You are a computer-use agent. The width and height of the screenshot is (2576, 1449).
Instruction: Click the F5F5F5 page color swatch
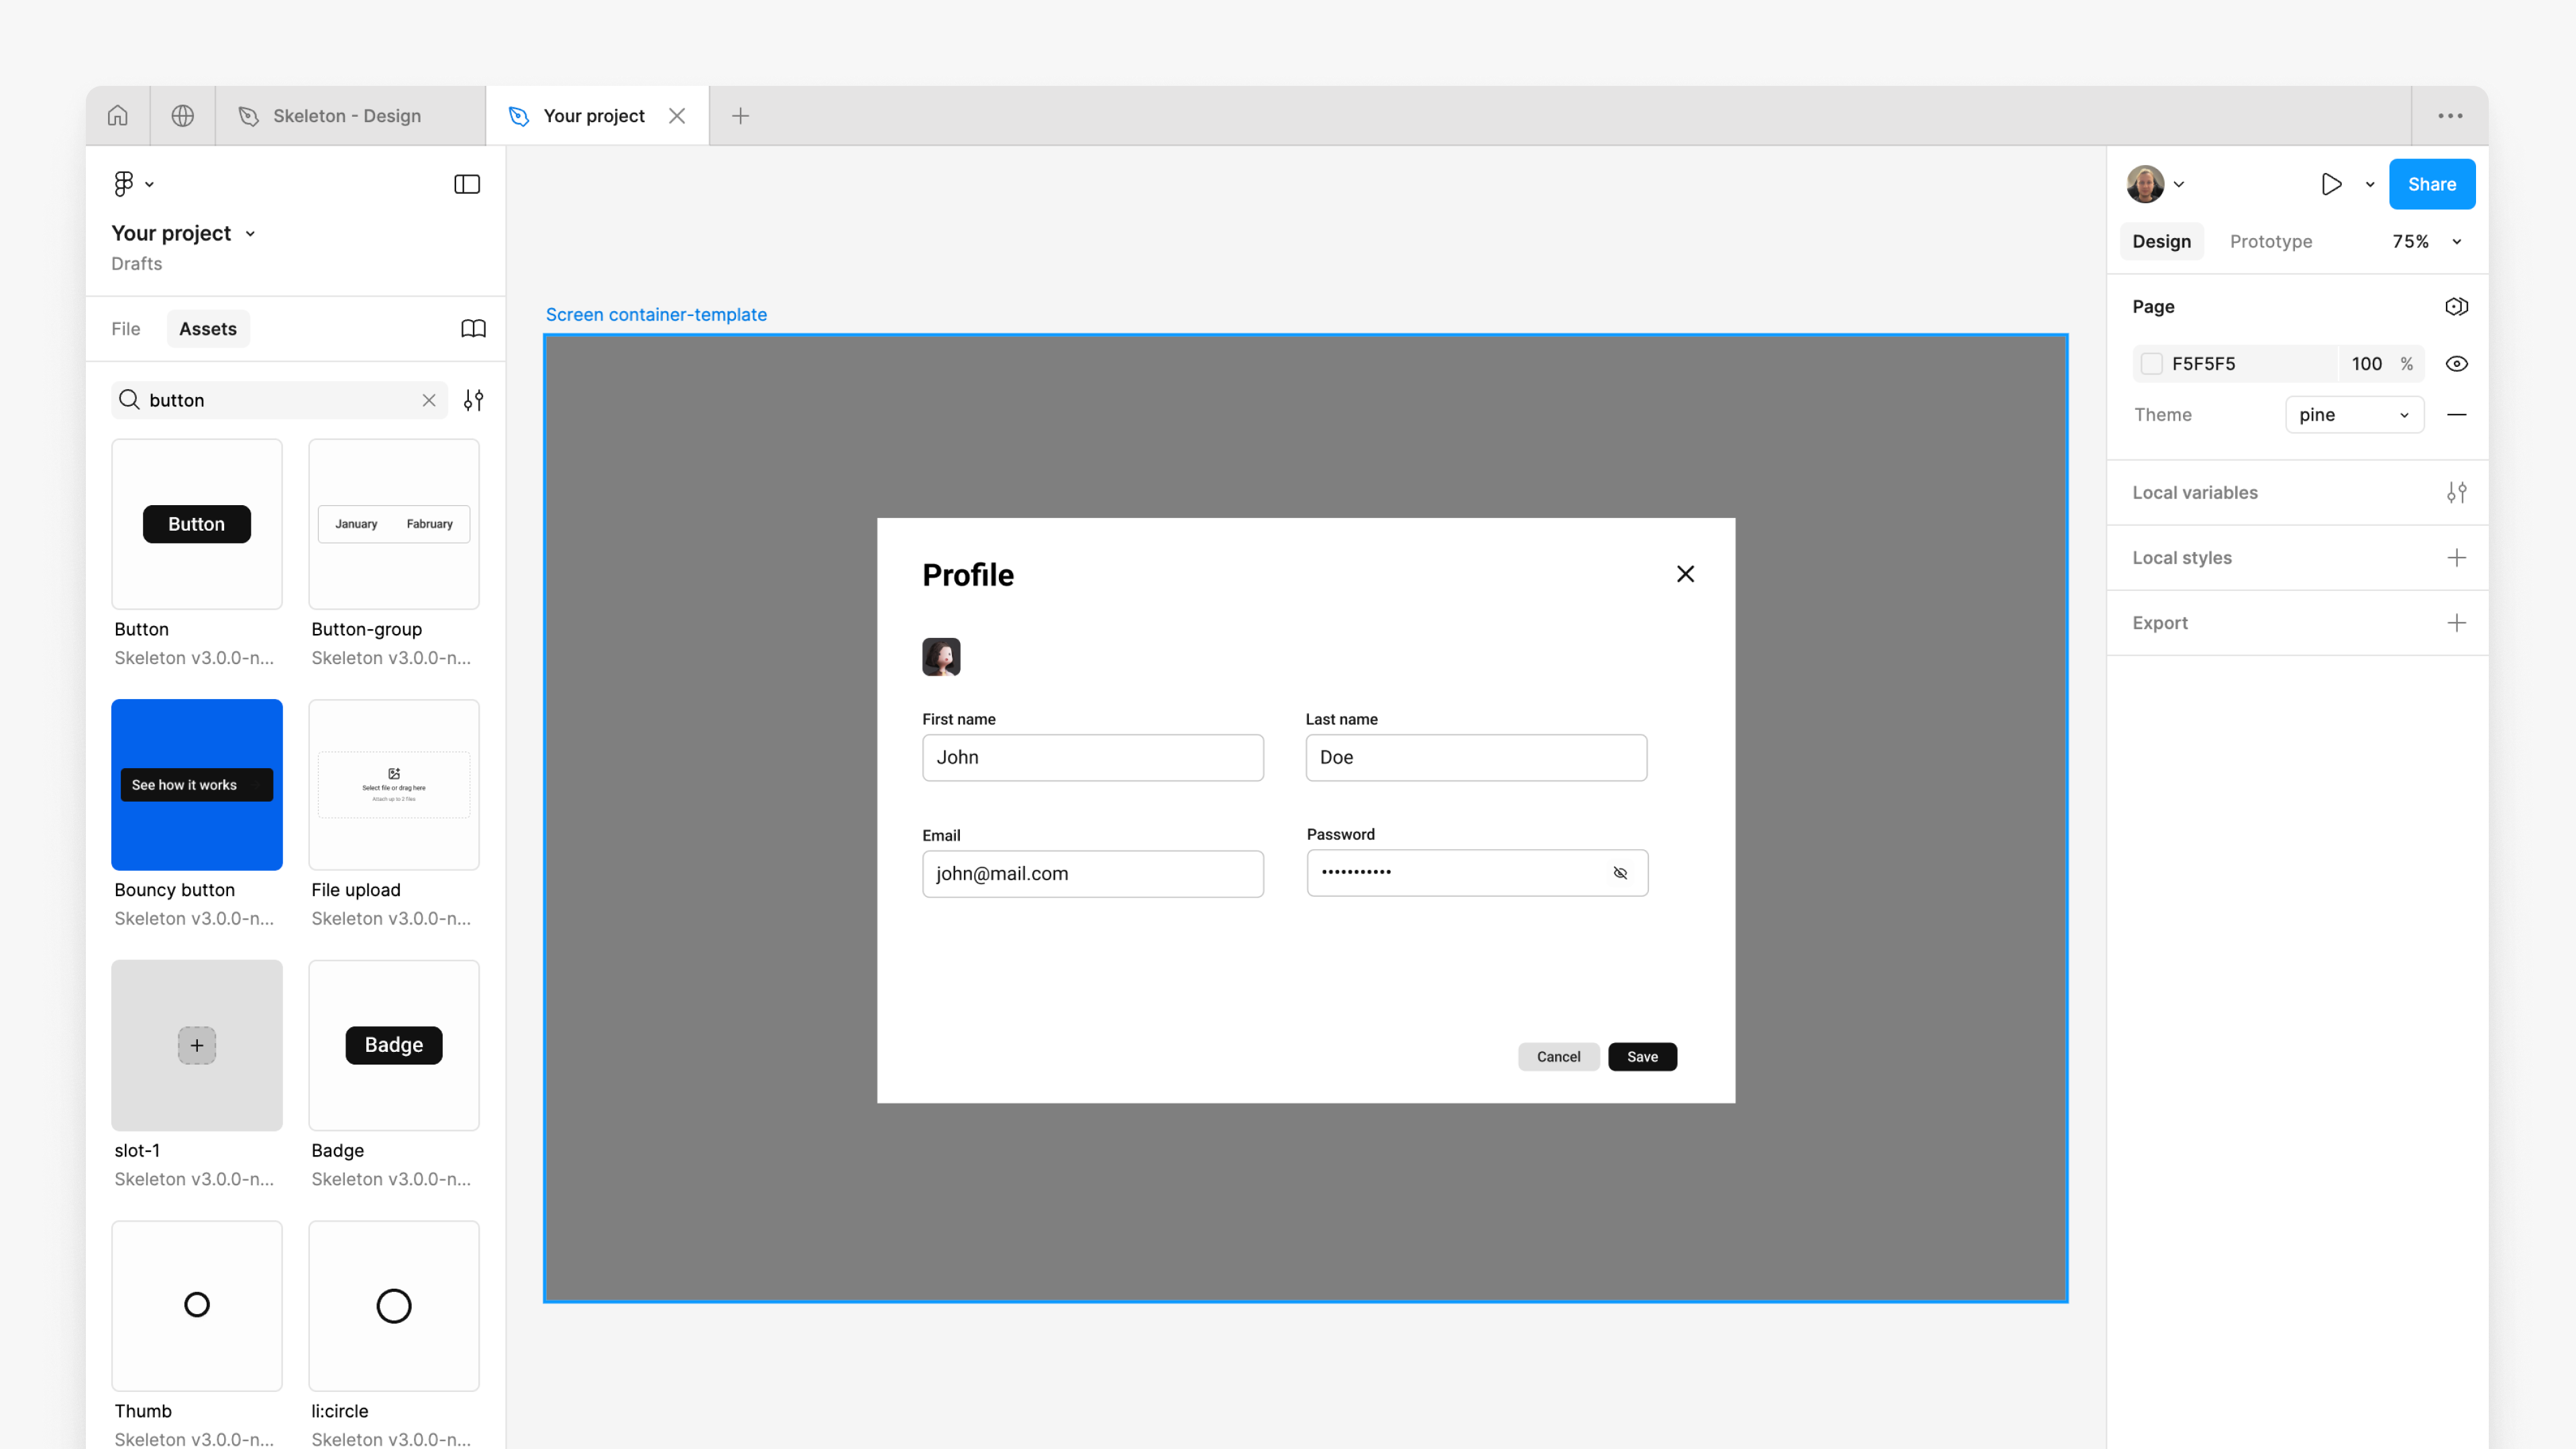(2151, 364)
